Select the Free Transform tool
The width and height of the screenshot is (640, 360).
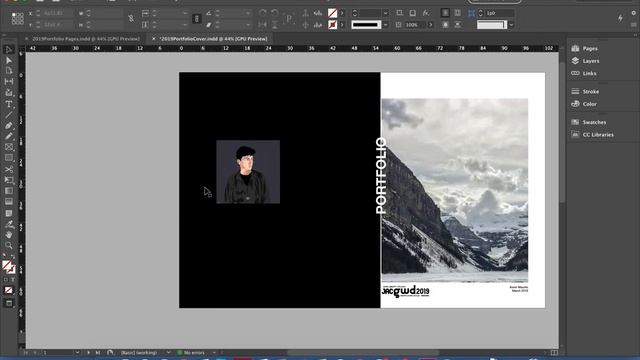(9, 180)
